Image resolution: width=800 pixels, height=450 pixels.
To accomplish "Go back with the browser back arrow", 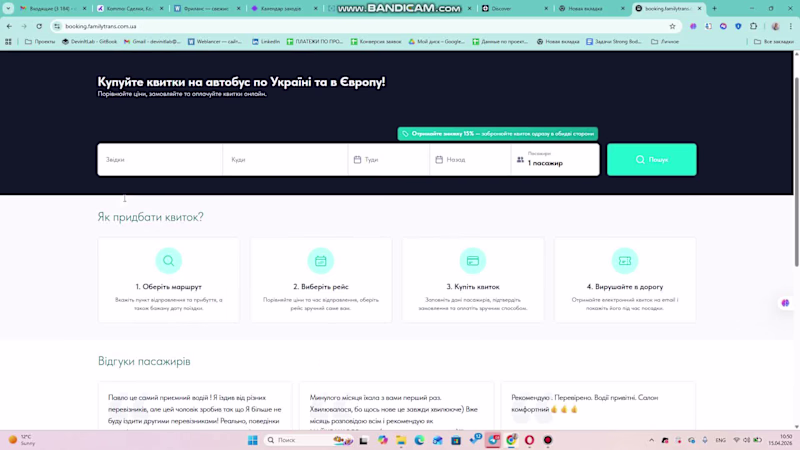I will click(9, 26).
